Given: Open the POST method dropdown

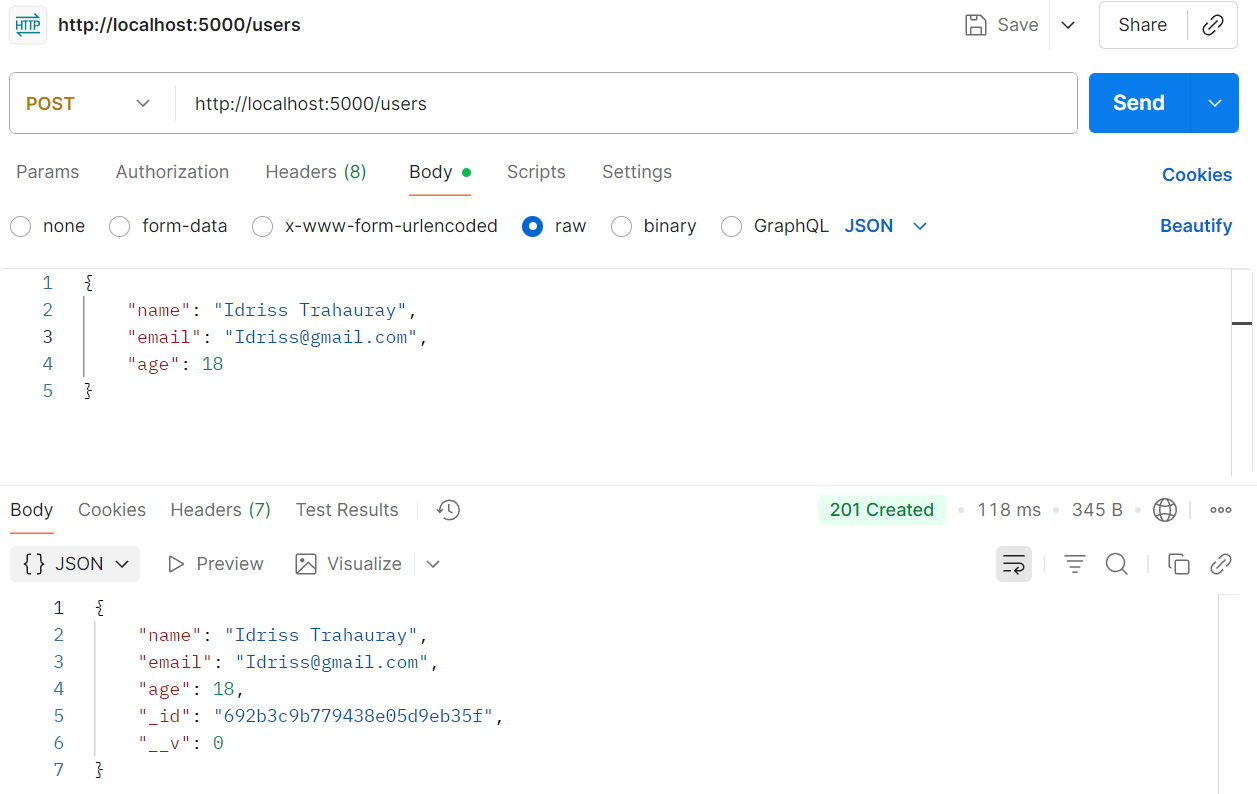Looking at the screenshot, I should point(90,103).
